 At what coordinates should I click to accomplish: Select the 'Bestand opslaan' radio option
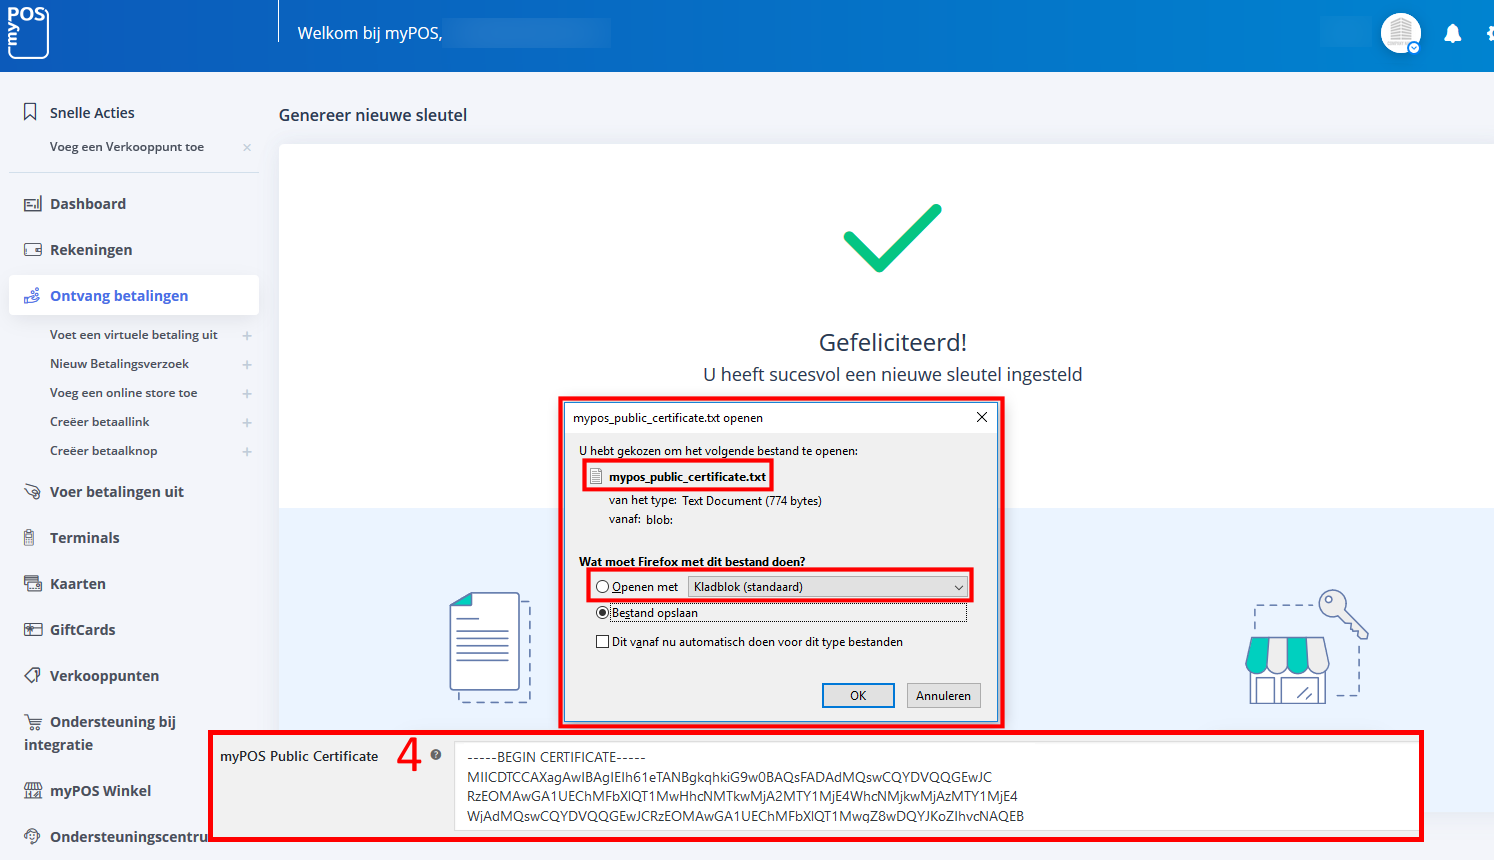pyautogui.click(x=602, y=613)
